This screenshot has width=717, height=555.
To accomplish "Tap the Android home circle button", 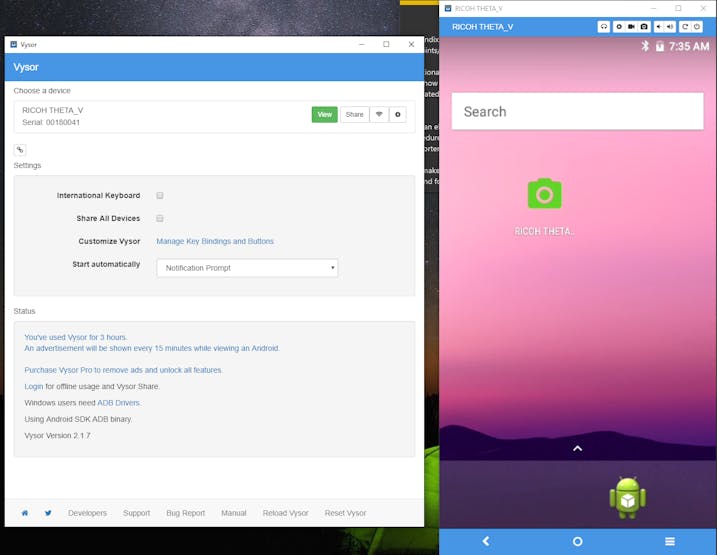I will click(577, 541).
